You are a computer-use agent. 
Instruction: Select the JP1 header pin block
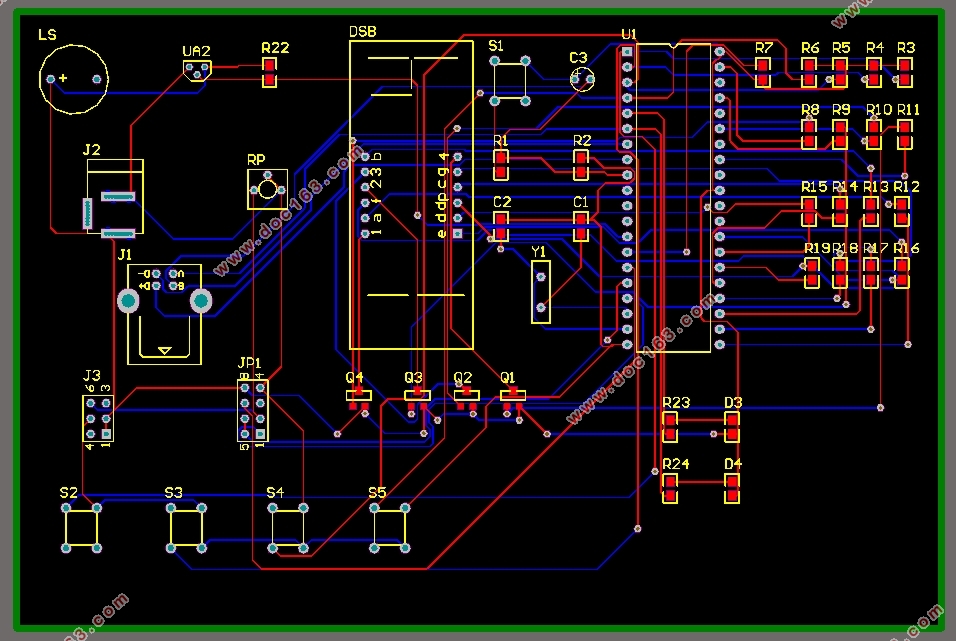point(252,410)
